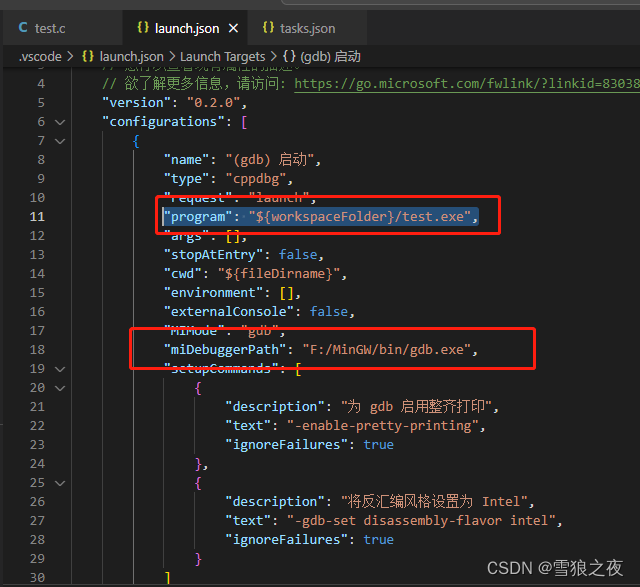
Task: Close the launch.json tab
Action: 233,29
